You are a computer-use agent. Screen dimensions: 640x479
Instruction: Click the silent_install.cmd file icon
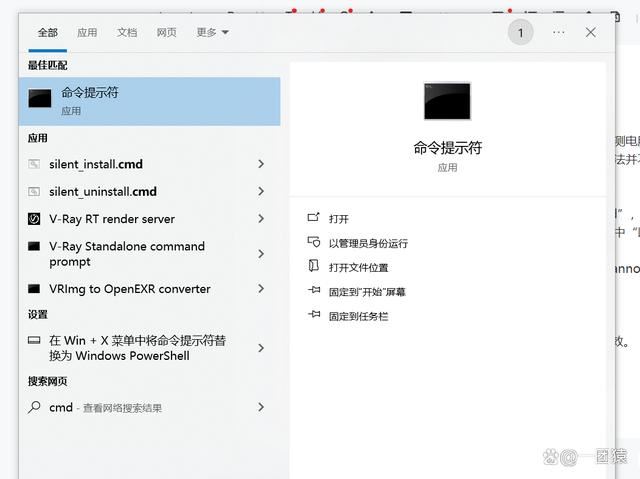34,164
